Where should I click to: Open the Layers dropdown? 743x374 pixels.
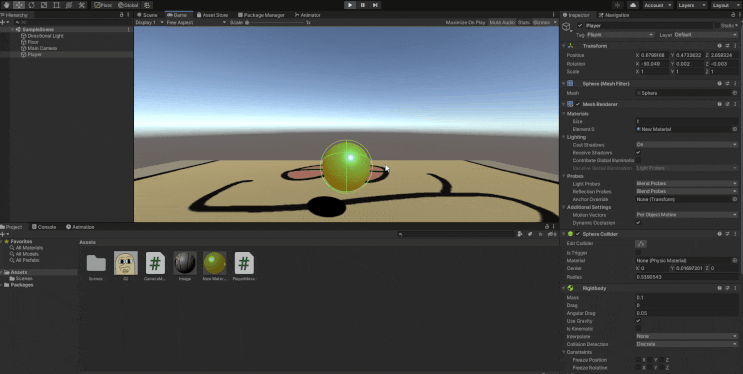(x=692, y=5)
